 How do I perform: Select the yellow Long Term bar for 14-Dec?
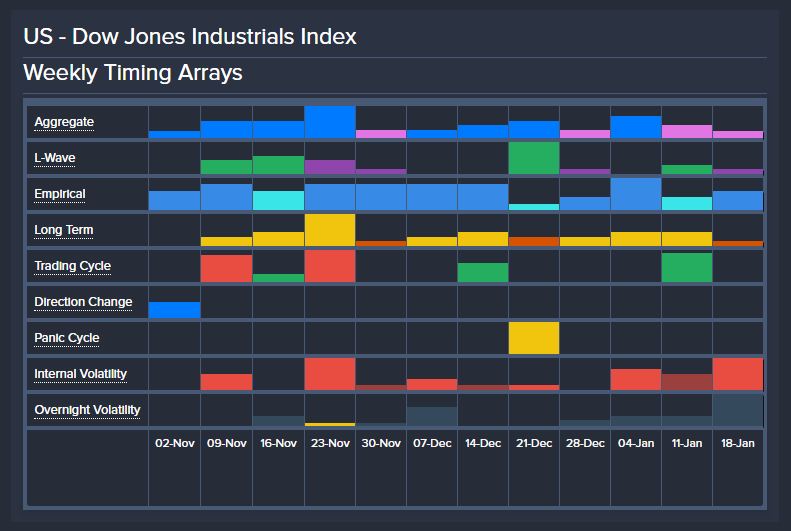(483, 239)
